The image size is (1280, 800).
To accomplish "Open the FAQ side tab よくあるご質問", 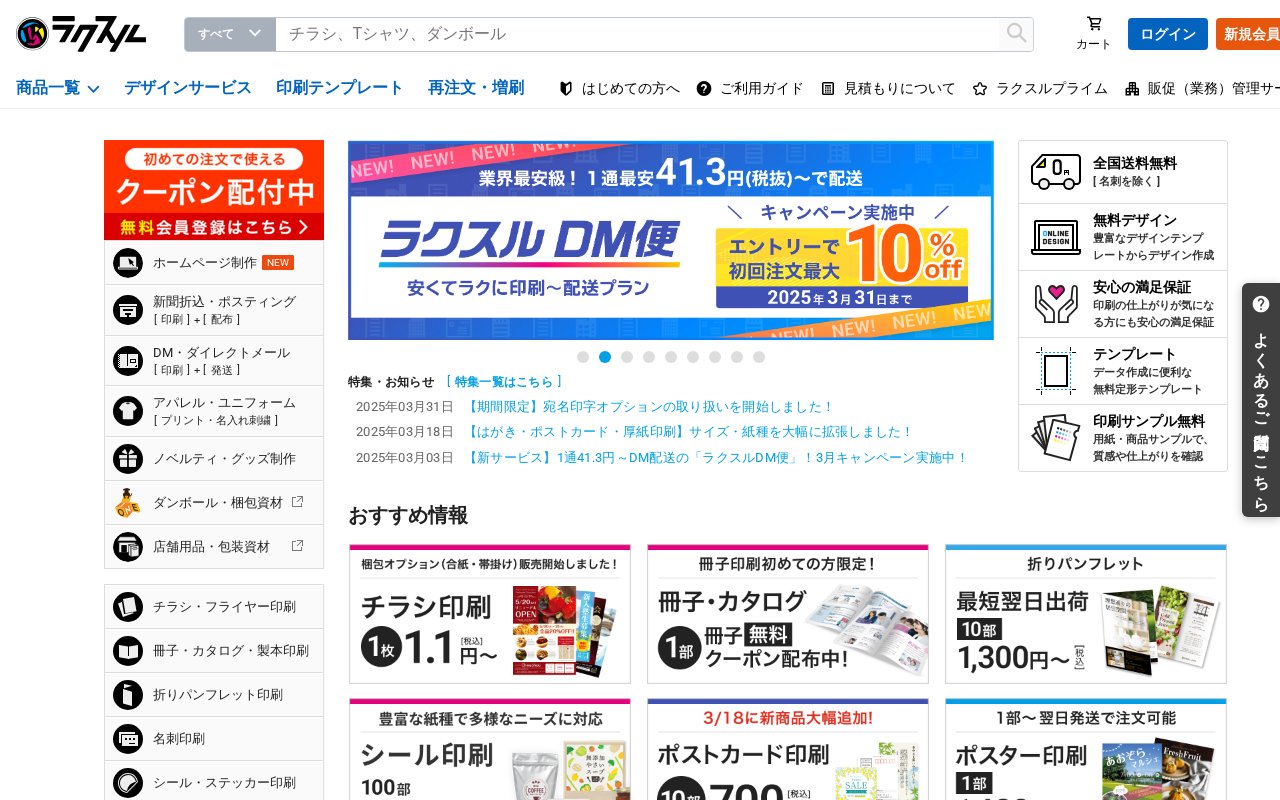I will (1261, 400).
